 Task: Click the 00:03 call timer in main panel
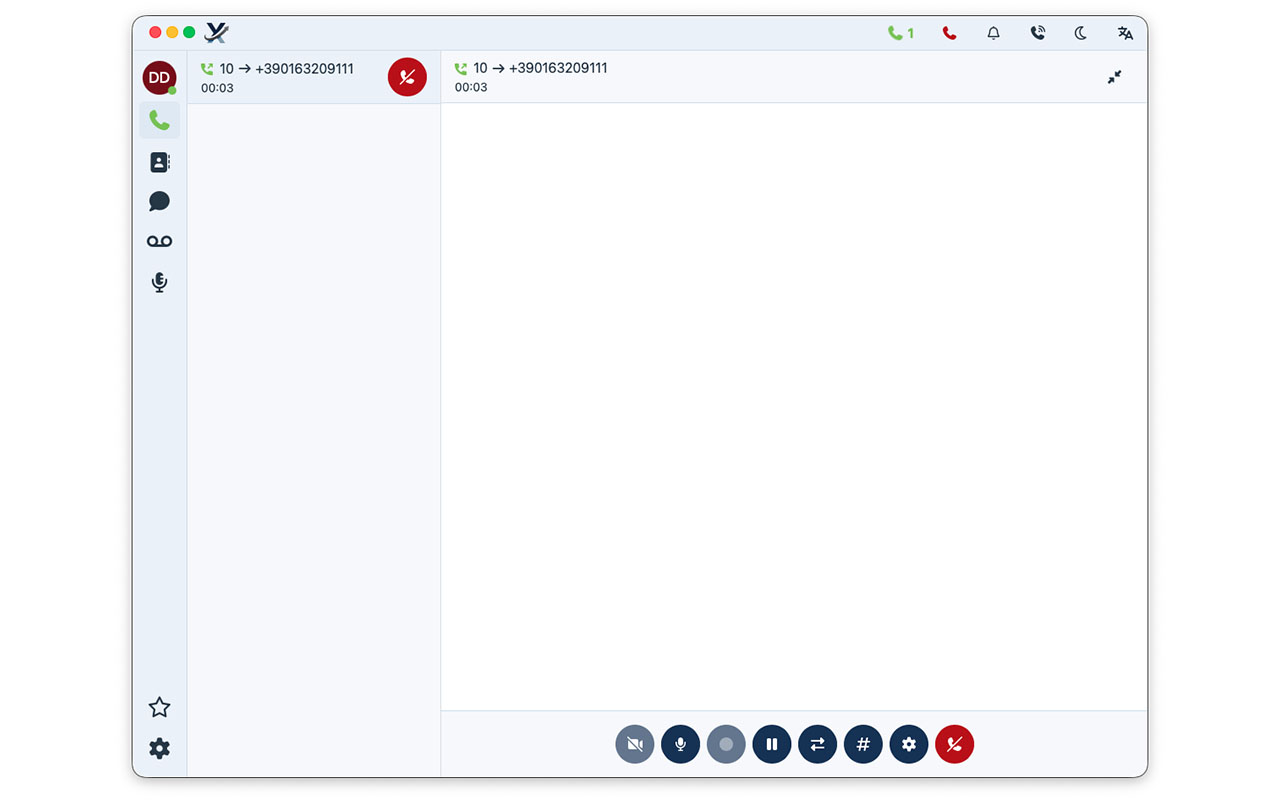pyautogui.click(x=471, y=87)
